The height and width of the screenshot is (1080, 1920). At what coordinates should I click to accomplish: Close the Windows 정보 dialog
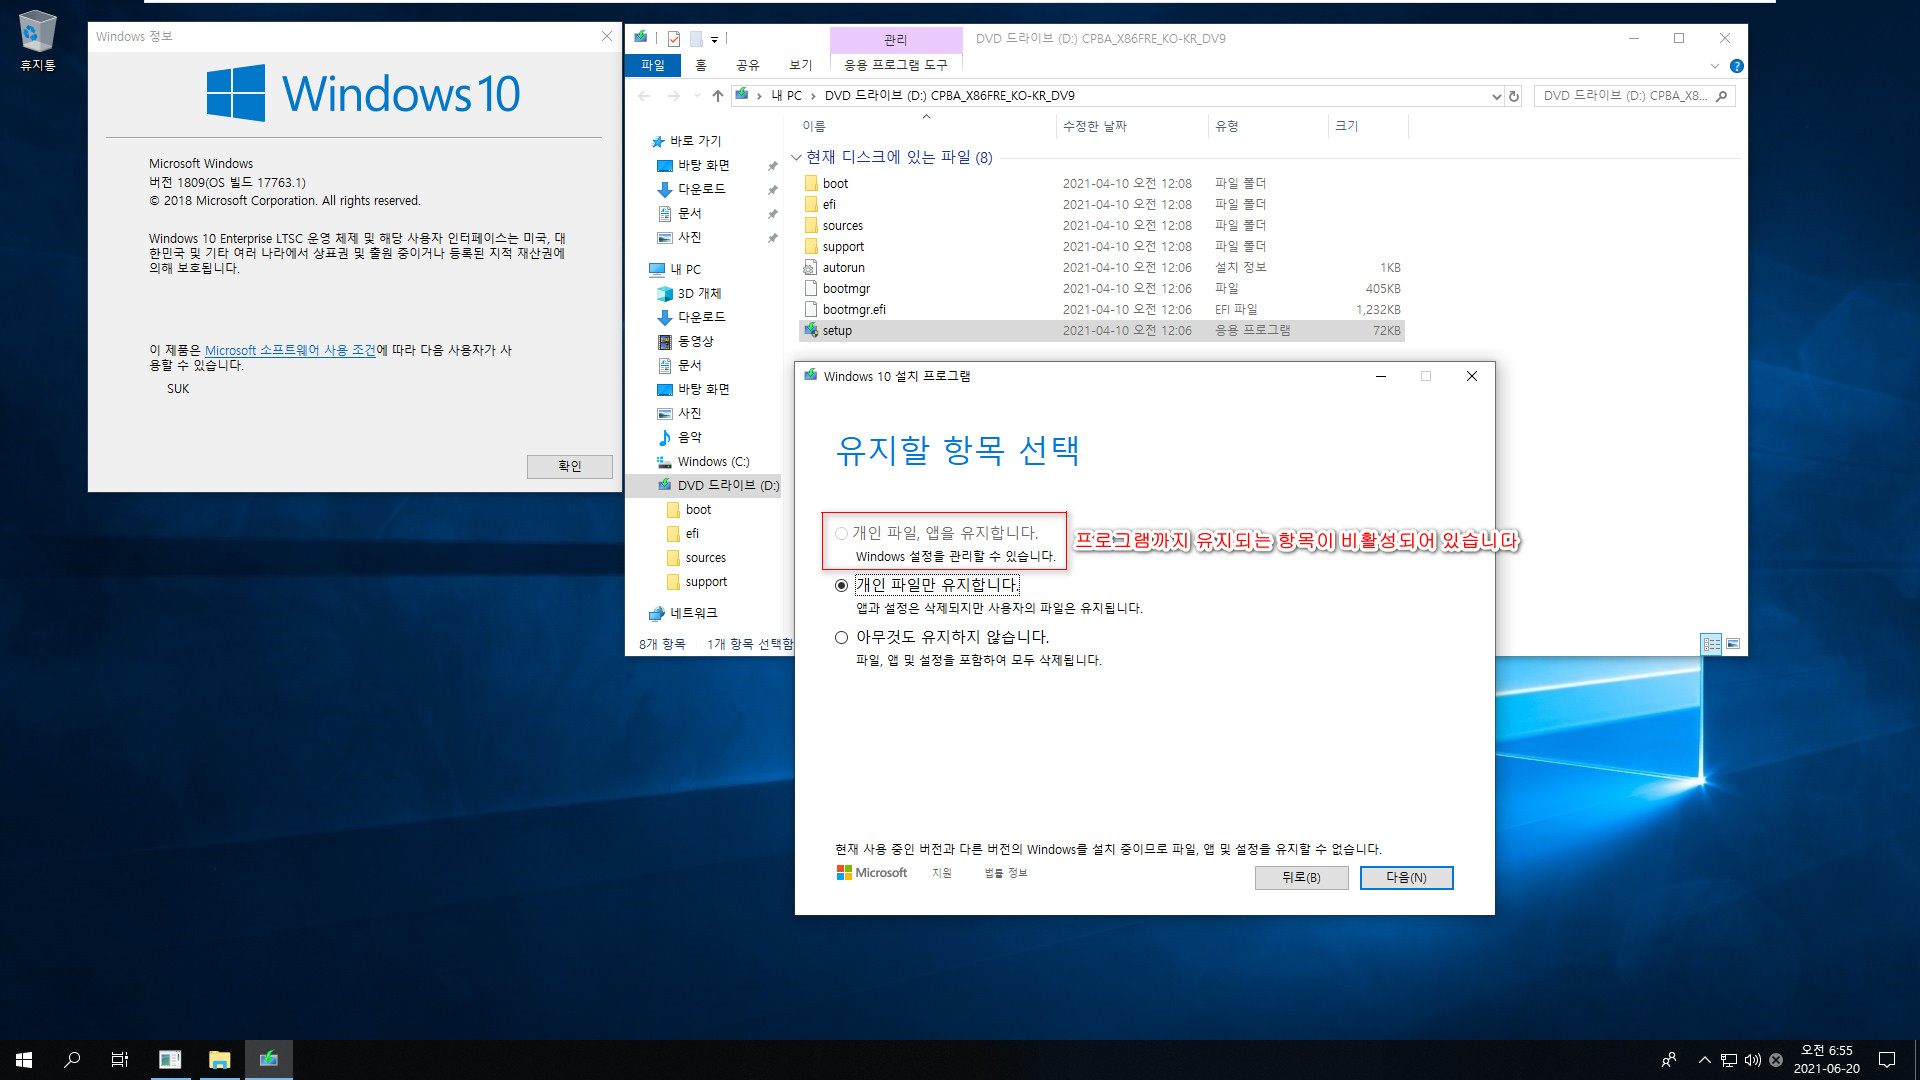pyautogui.click(x=606, y=36)
